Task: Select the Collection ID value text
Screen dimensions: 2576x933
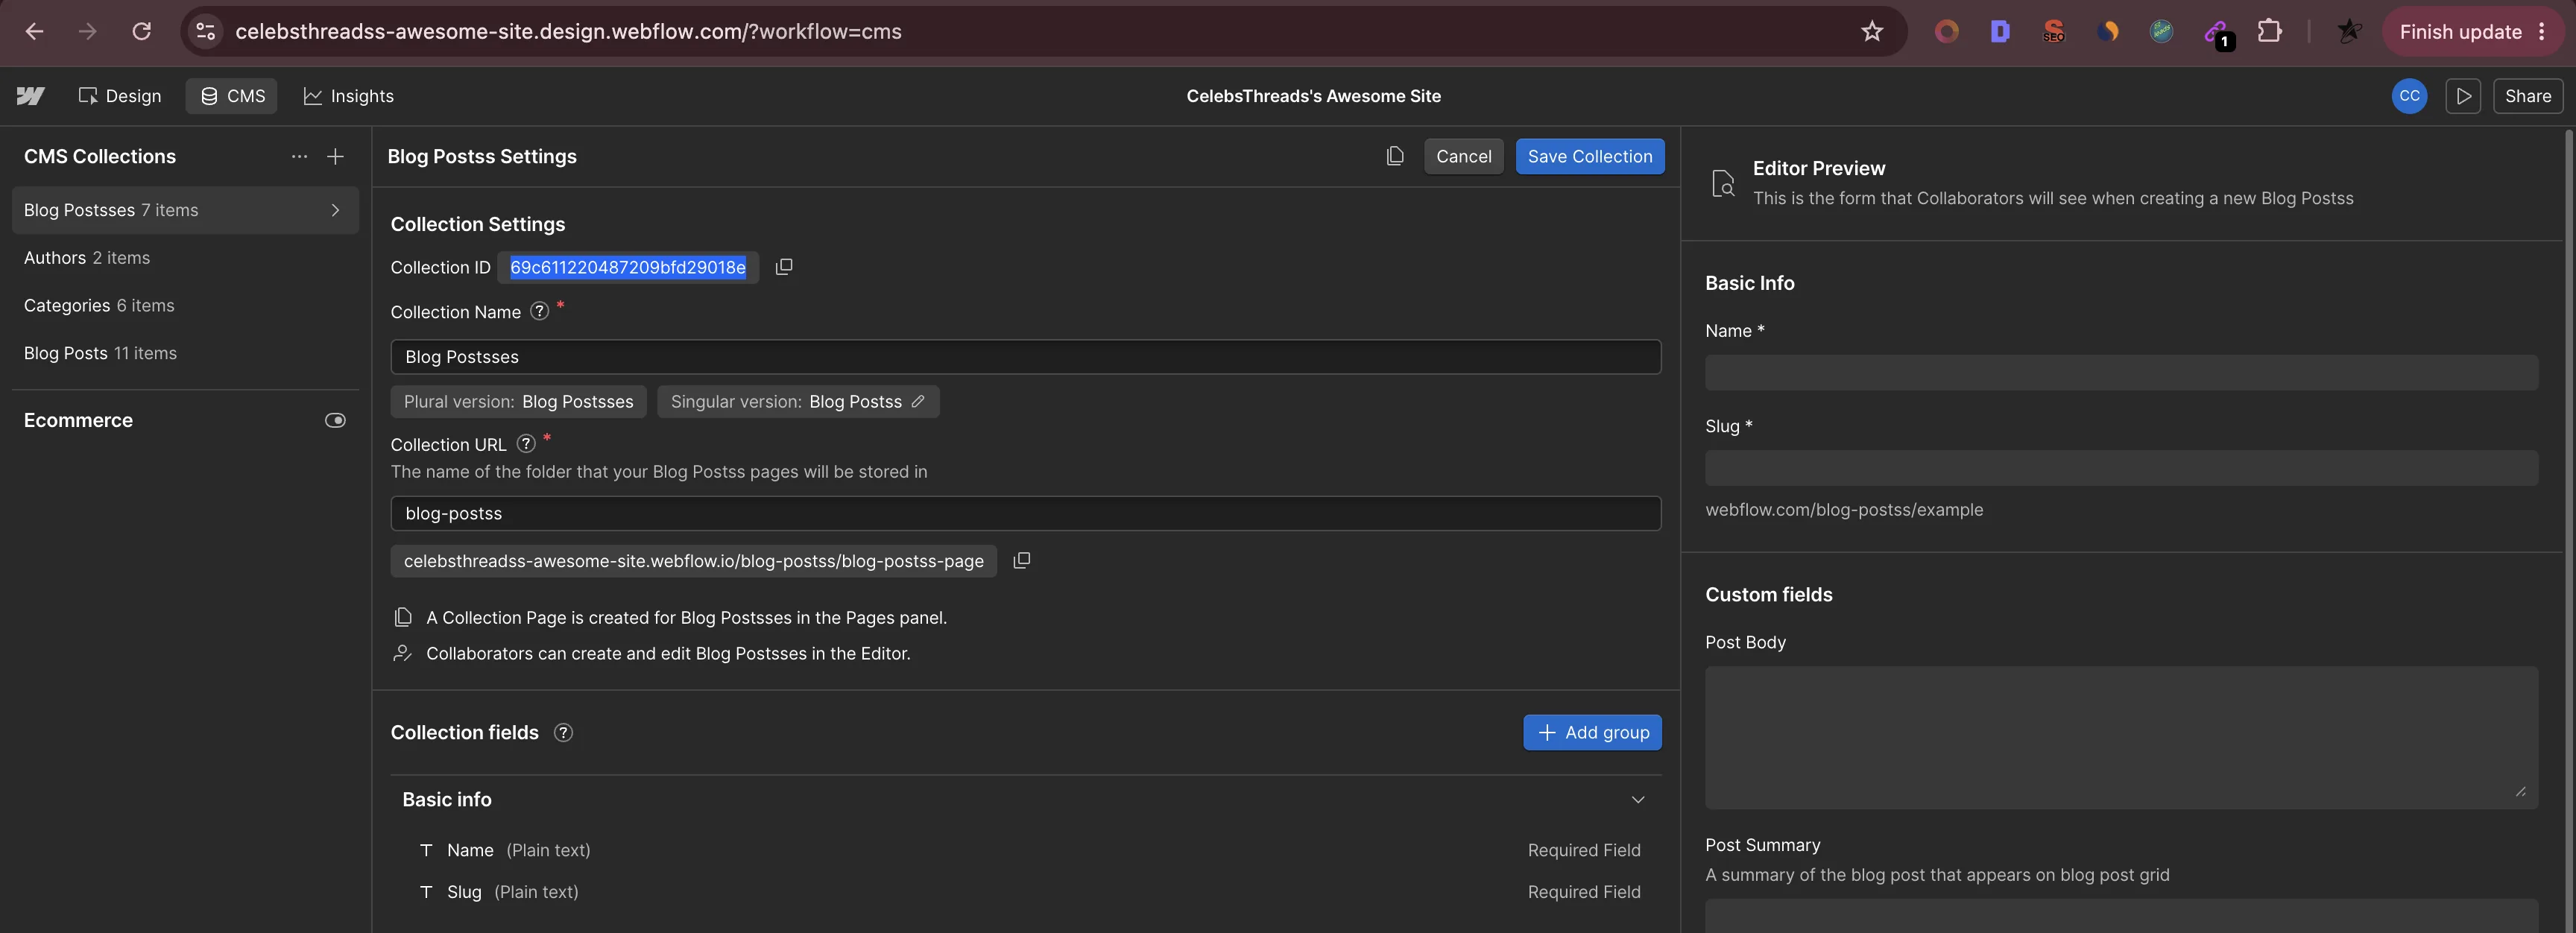Action: [628, 267]
